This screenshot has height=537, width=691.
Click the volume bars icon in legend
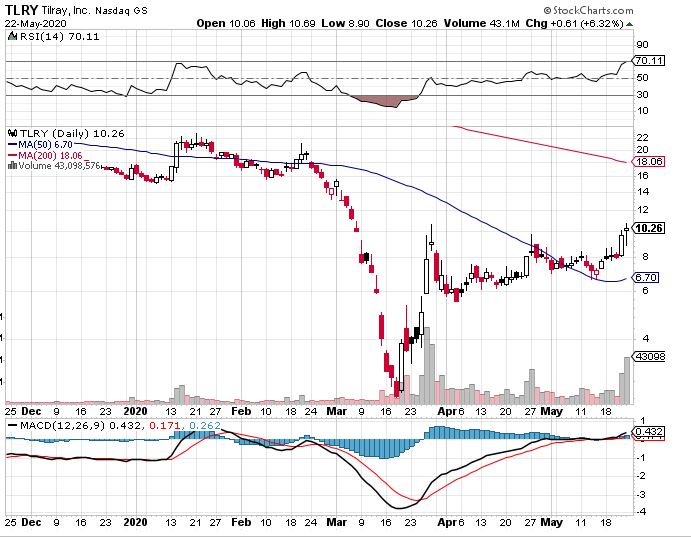click(13, 166)
